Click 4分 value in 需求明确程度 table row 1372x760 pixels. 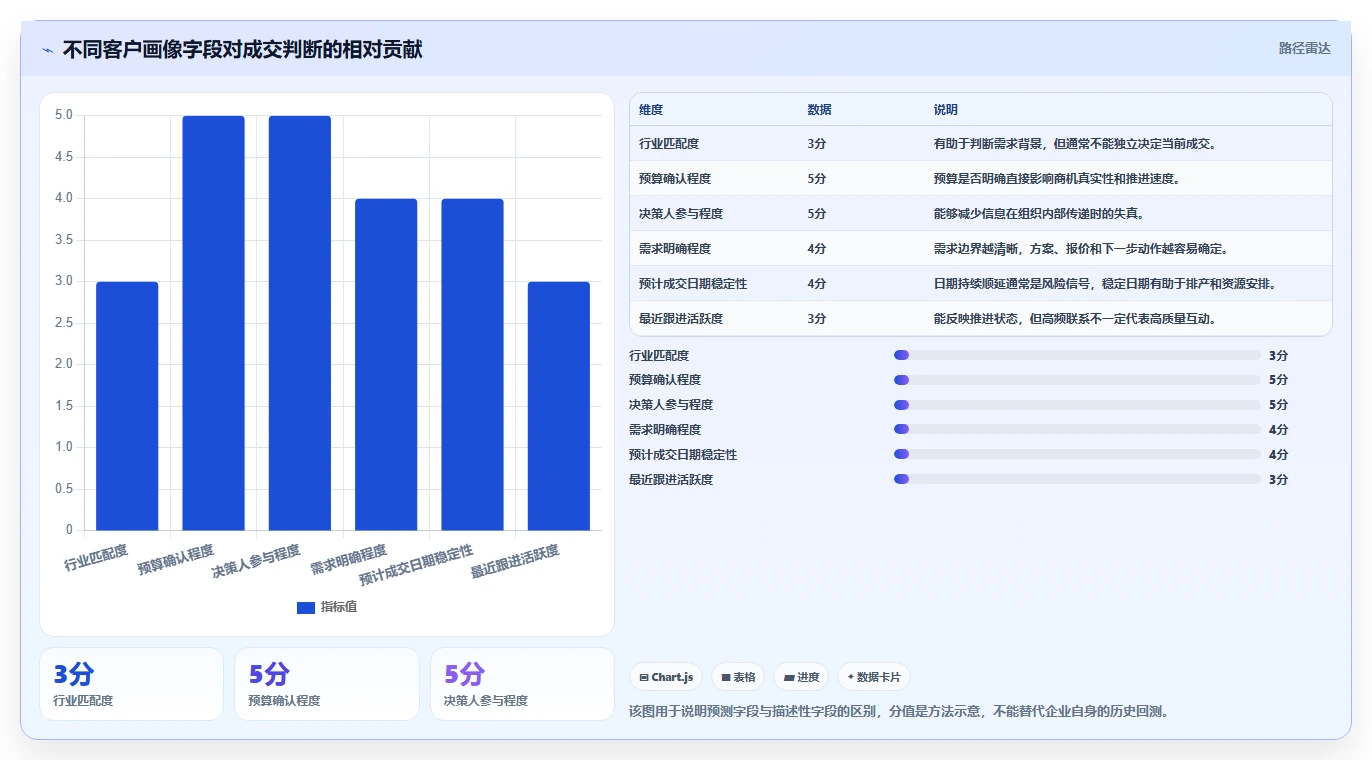click(817, 249)
